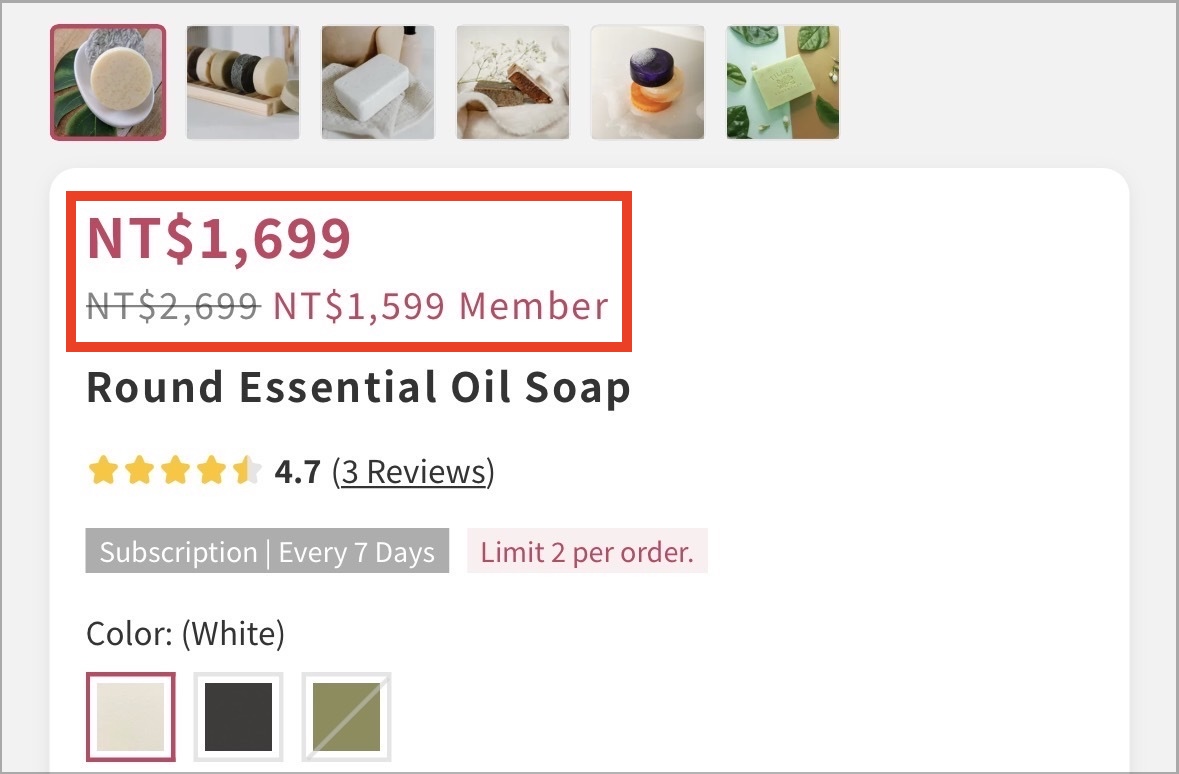Click the NT$1,599 Member price

[441, 306]
